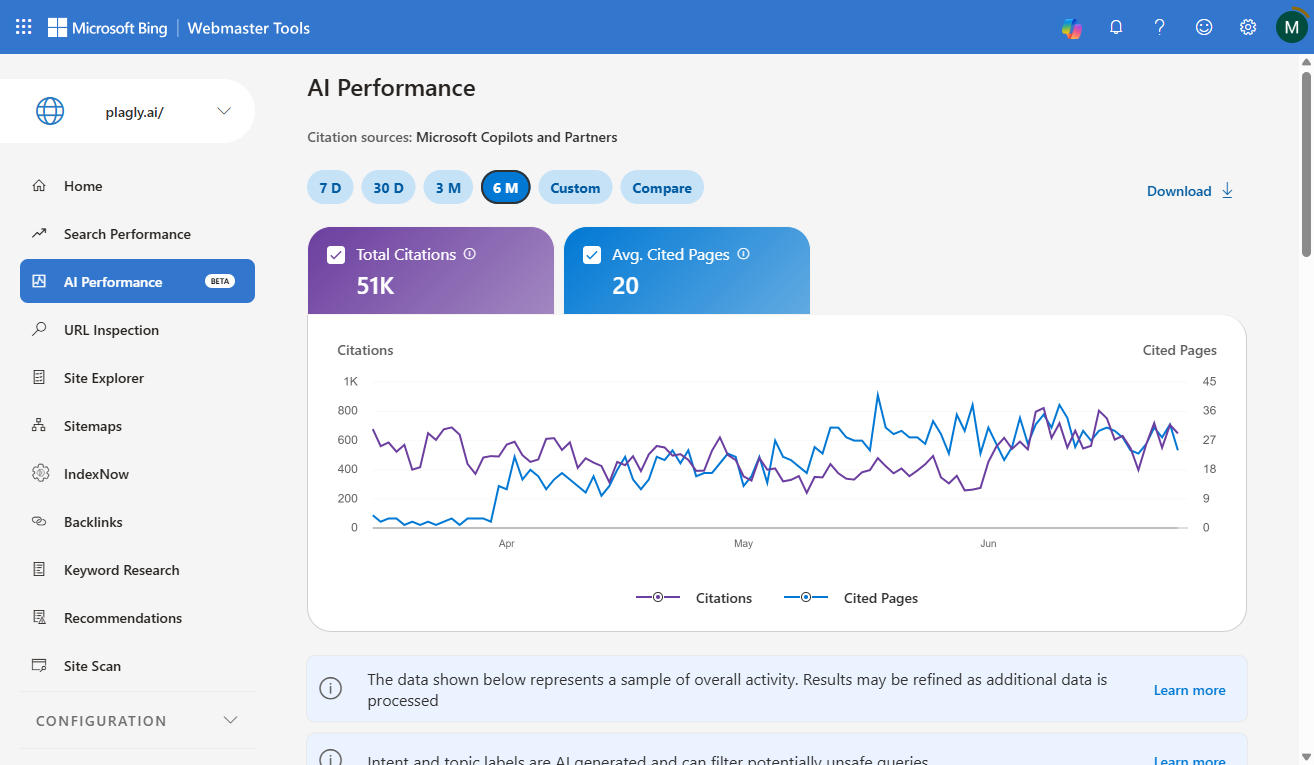The width and height of the screenshot is (1314, 765).
Task: Click the Microsoft Bing logo
Action: [x=107, y=27]
